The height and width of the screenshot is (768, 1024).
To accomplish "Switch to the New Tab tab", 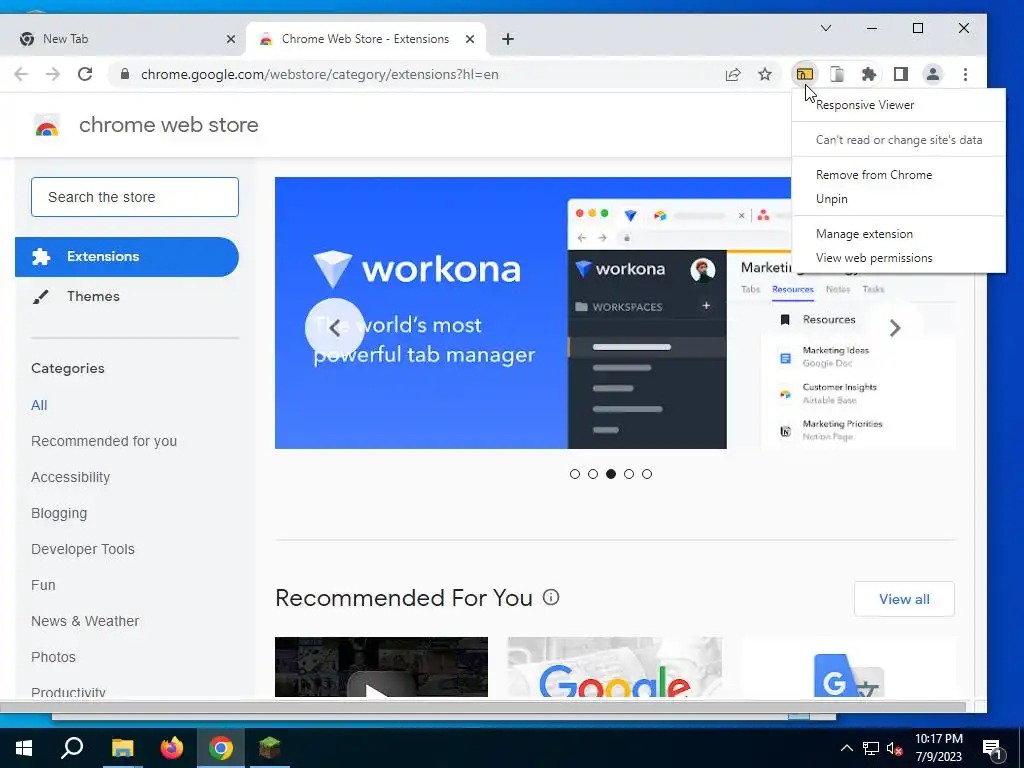I will 122,39.
